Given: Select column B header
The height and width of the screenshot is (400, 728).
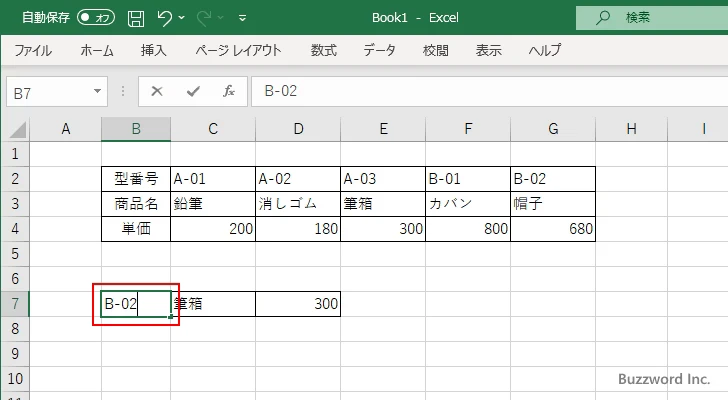Looking at the screenshot, I should [x=136, y=129].
